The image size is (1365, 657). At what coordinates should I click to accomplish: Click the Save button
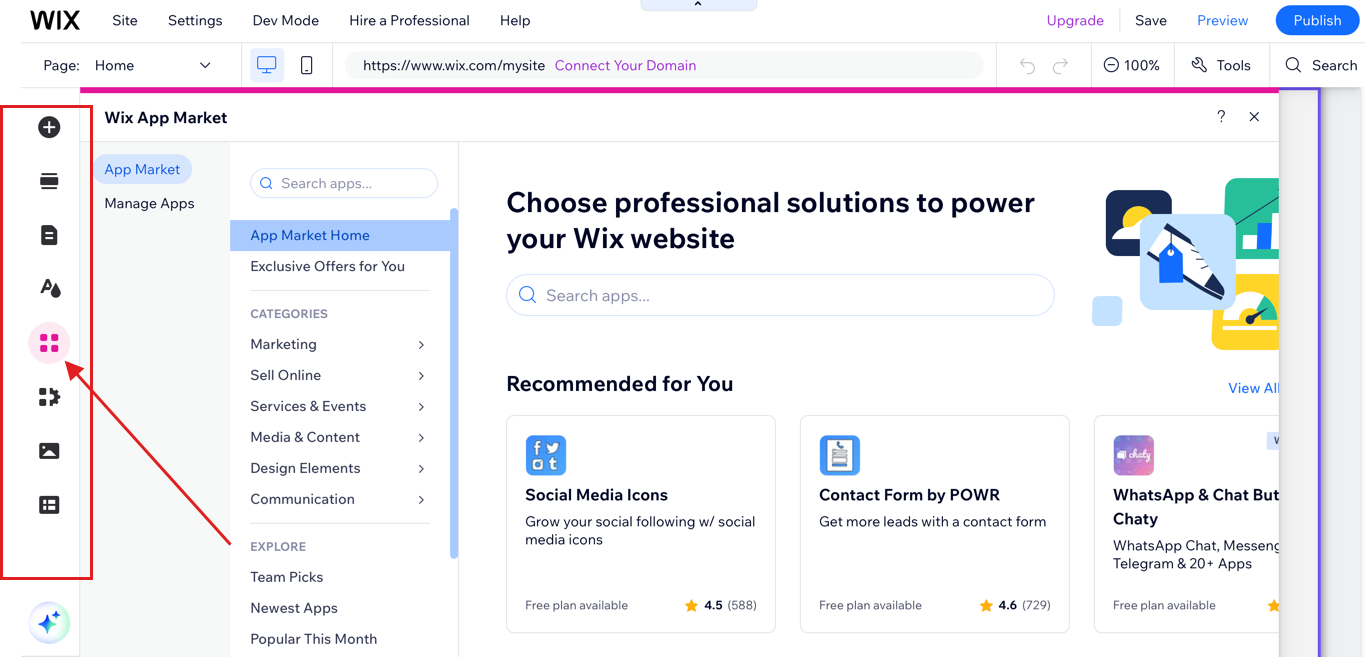coord(1151,20)
